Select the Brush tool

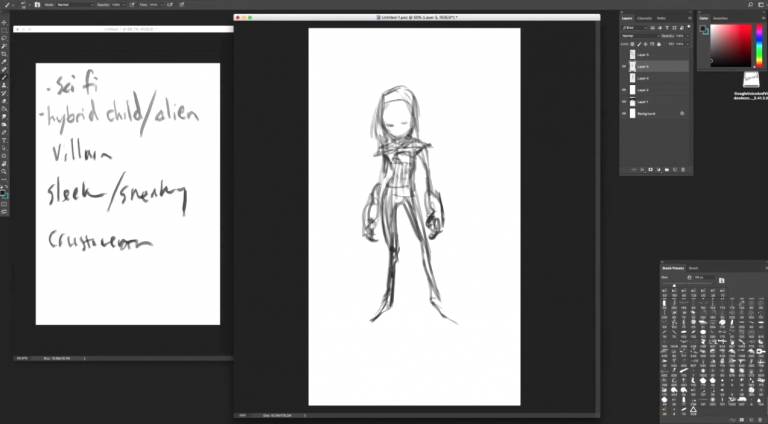coord(5,78)
